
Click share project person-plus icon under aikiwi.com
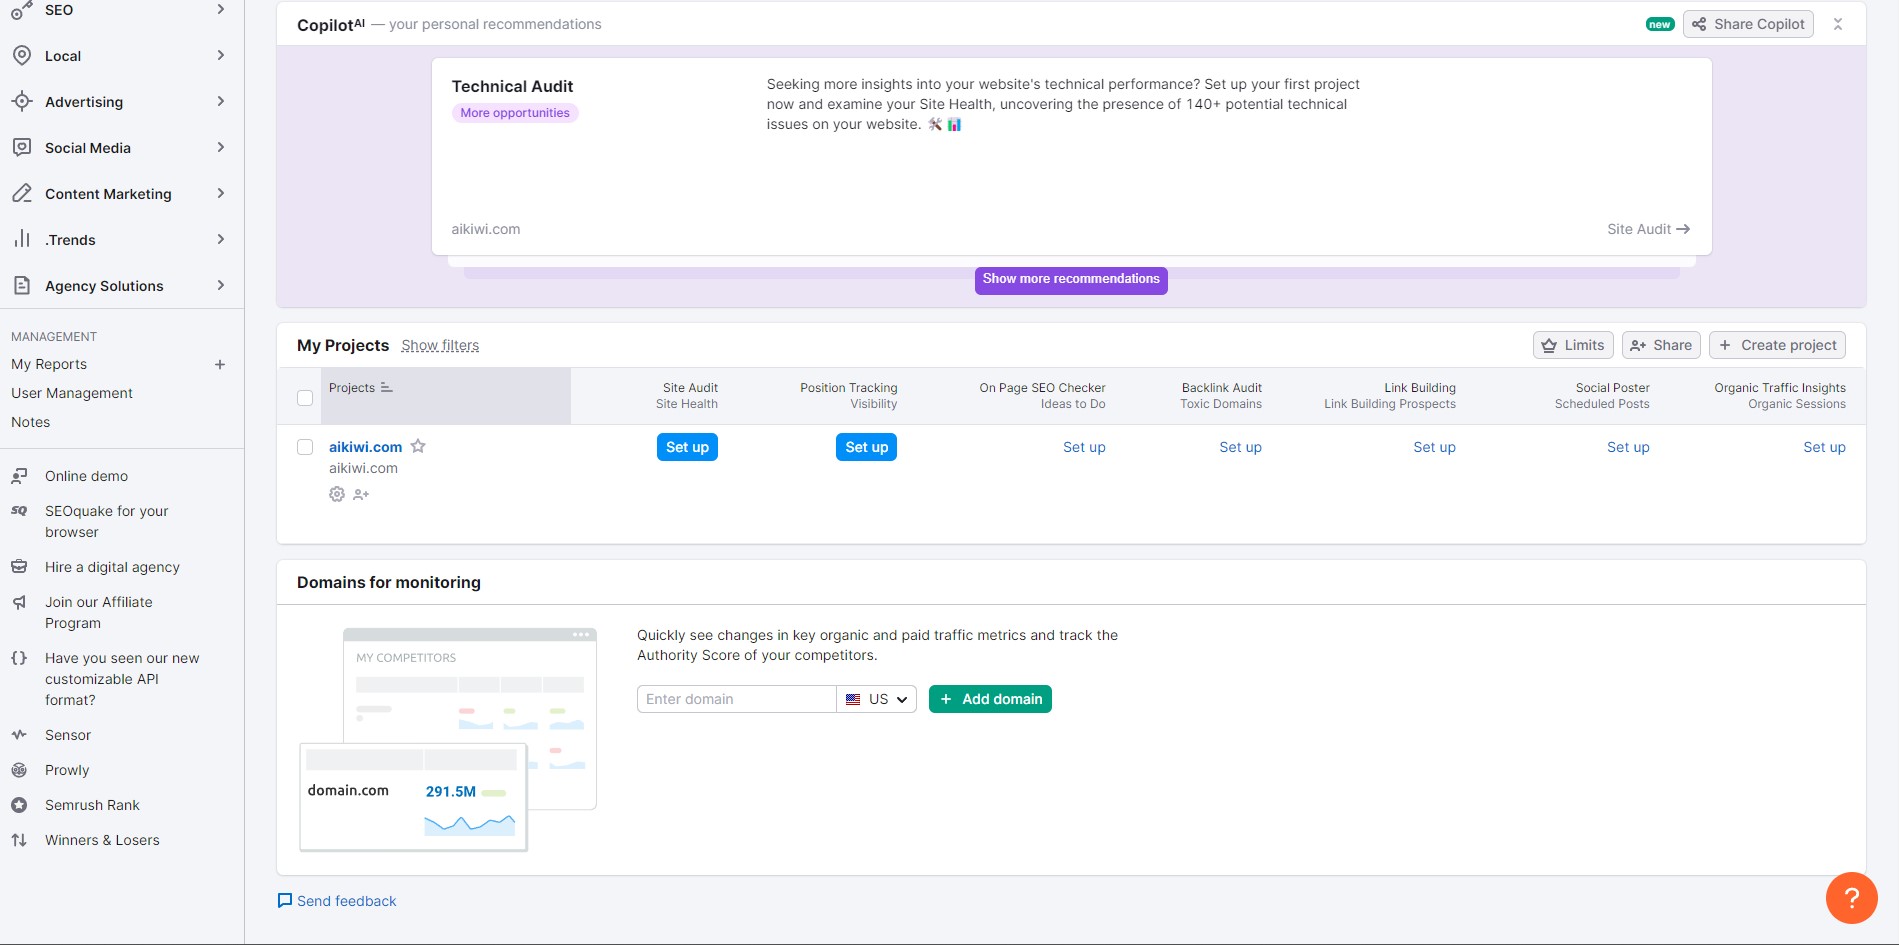[361, 494]
